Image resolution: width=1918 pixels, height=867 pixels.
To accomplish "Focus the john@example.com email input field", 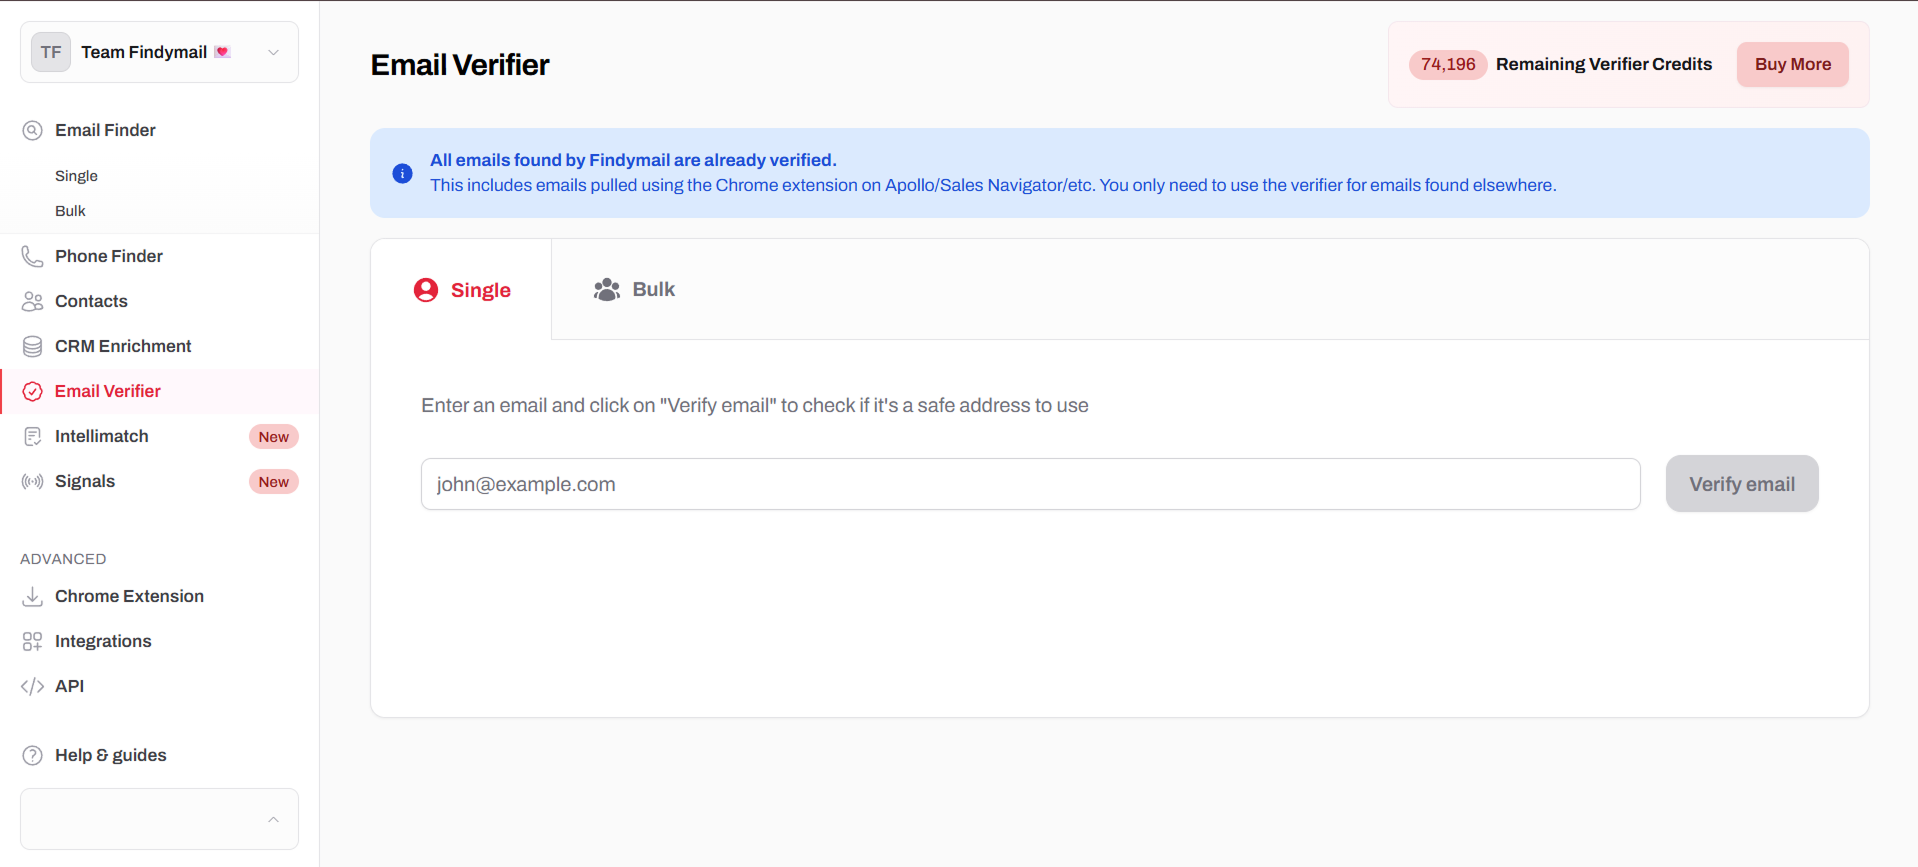I will click(x=1030, y=484).
